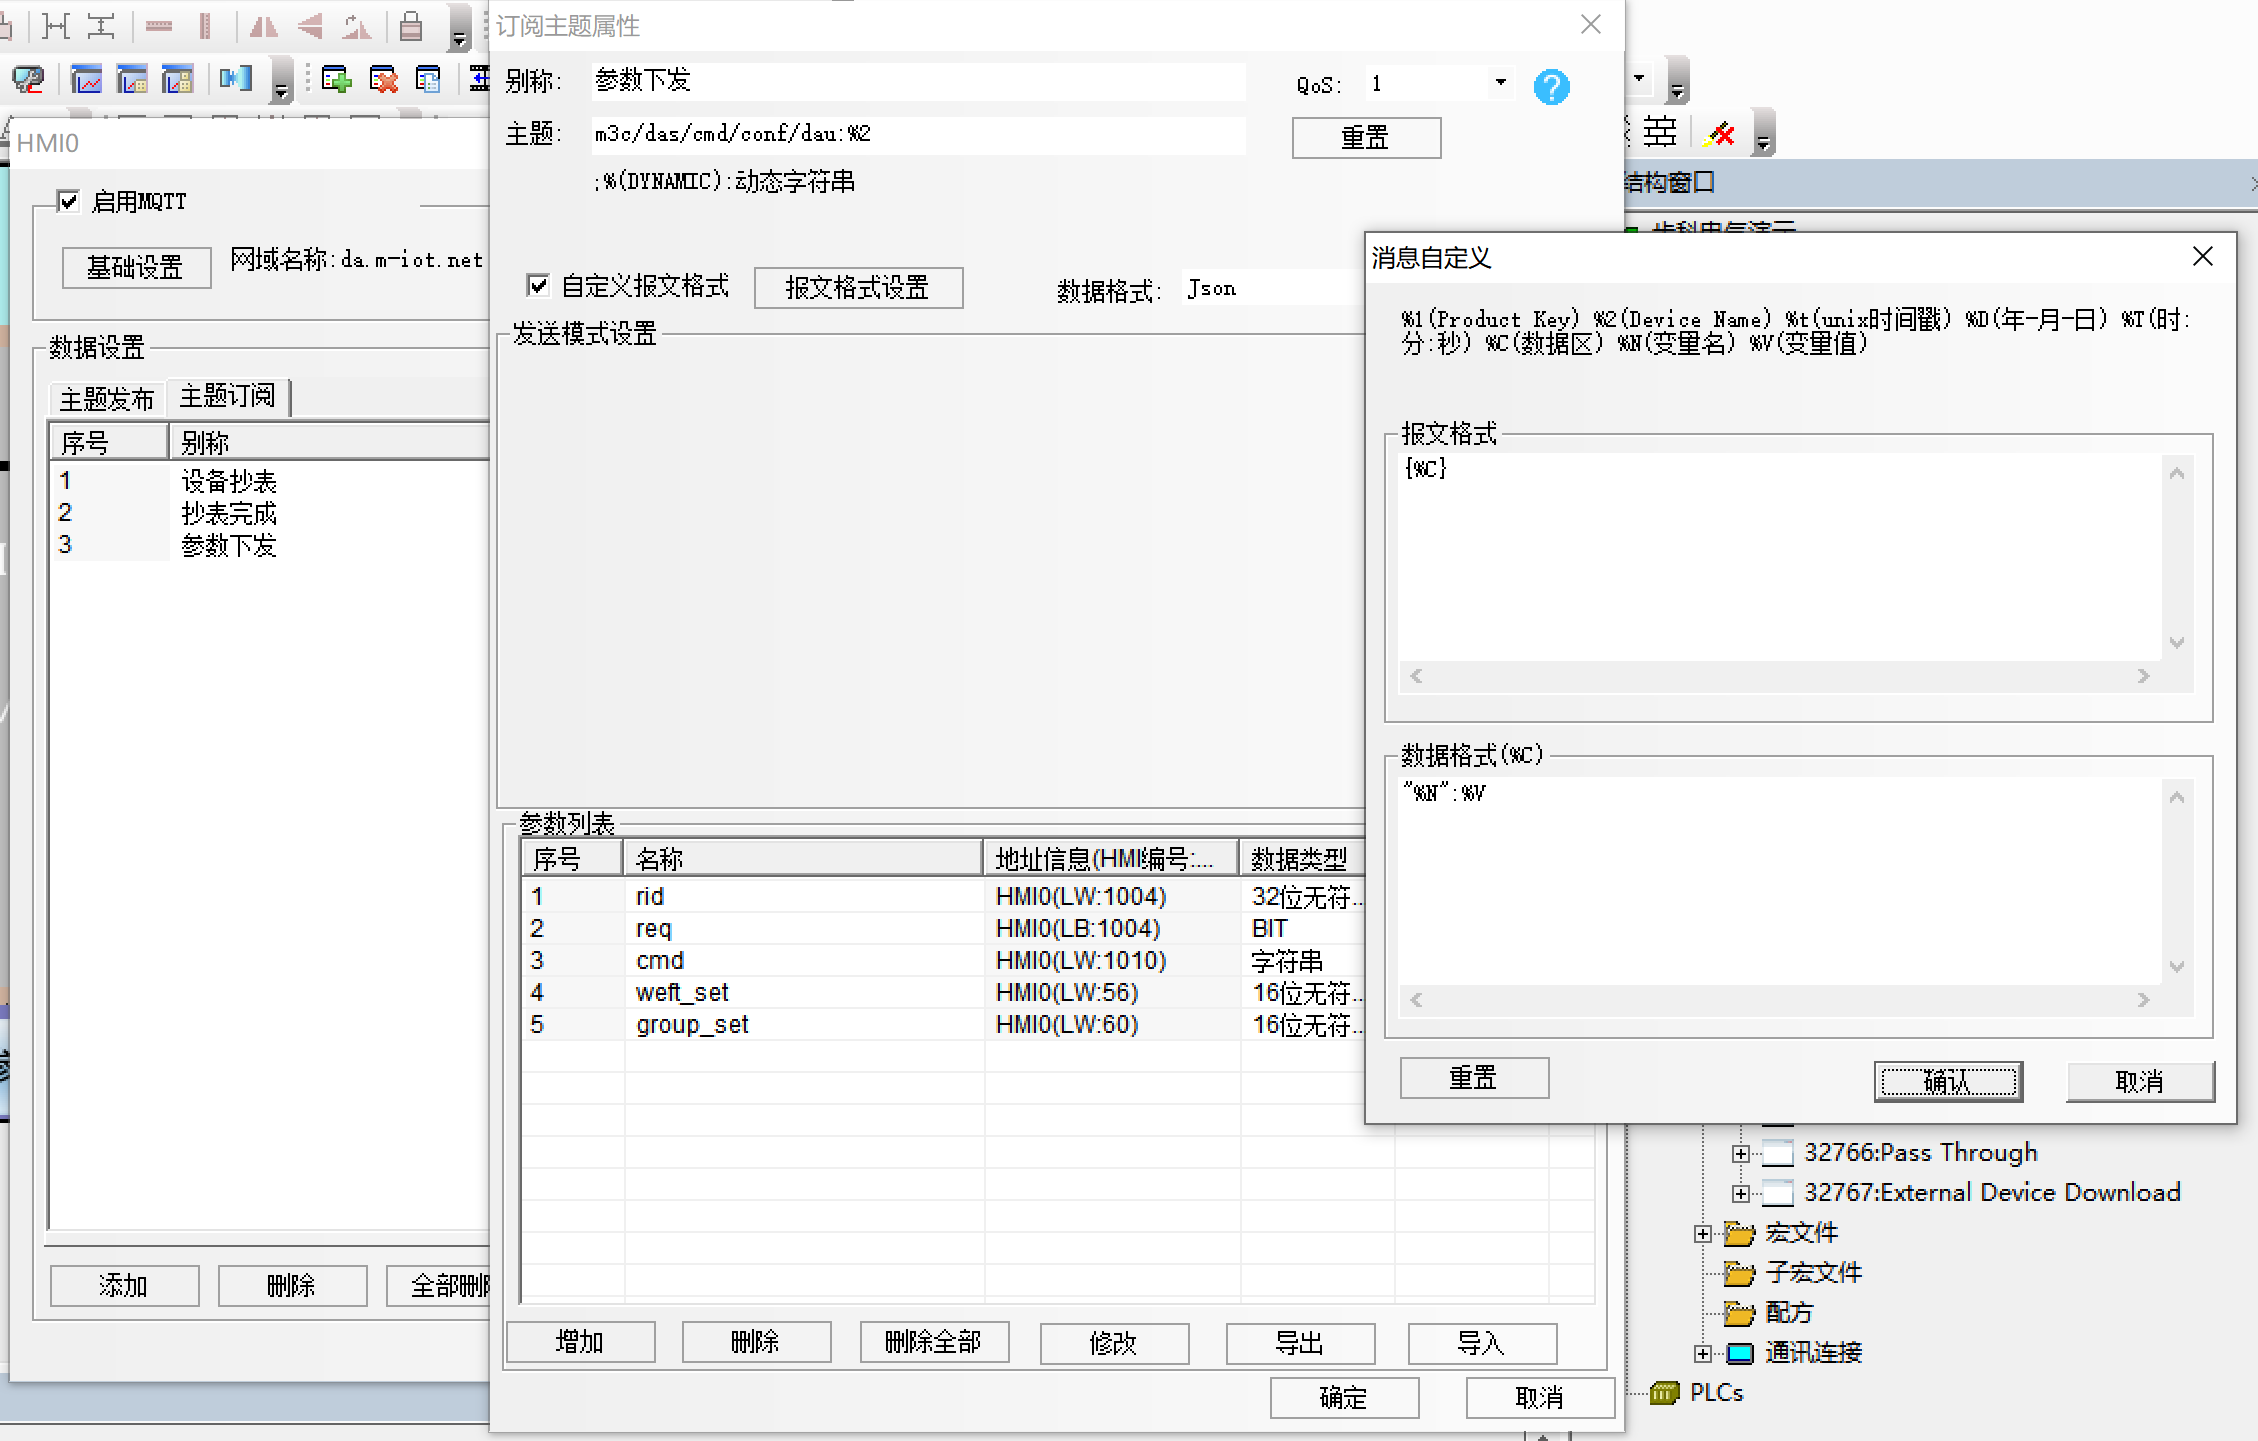The height and width of the screenshot is (1441, 2258).
Task: Expand the 32767:External Device Download node
Action: click(x=1740, y=1194)
